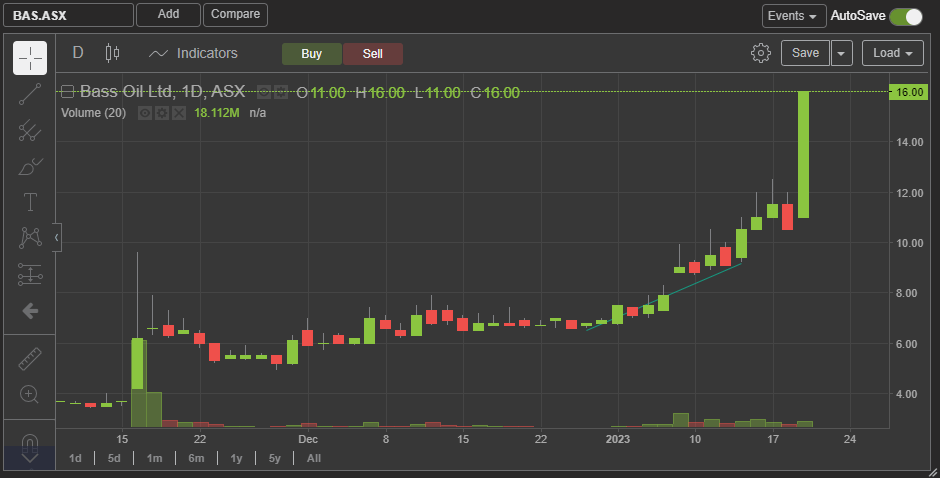
Task: Select the prediction and measurement tool
Action: (30, 274)
